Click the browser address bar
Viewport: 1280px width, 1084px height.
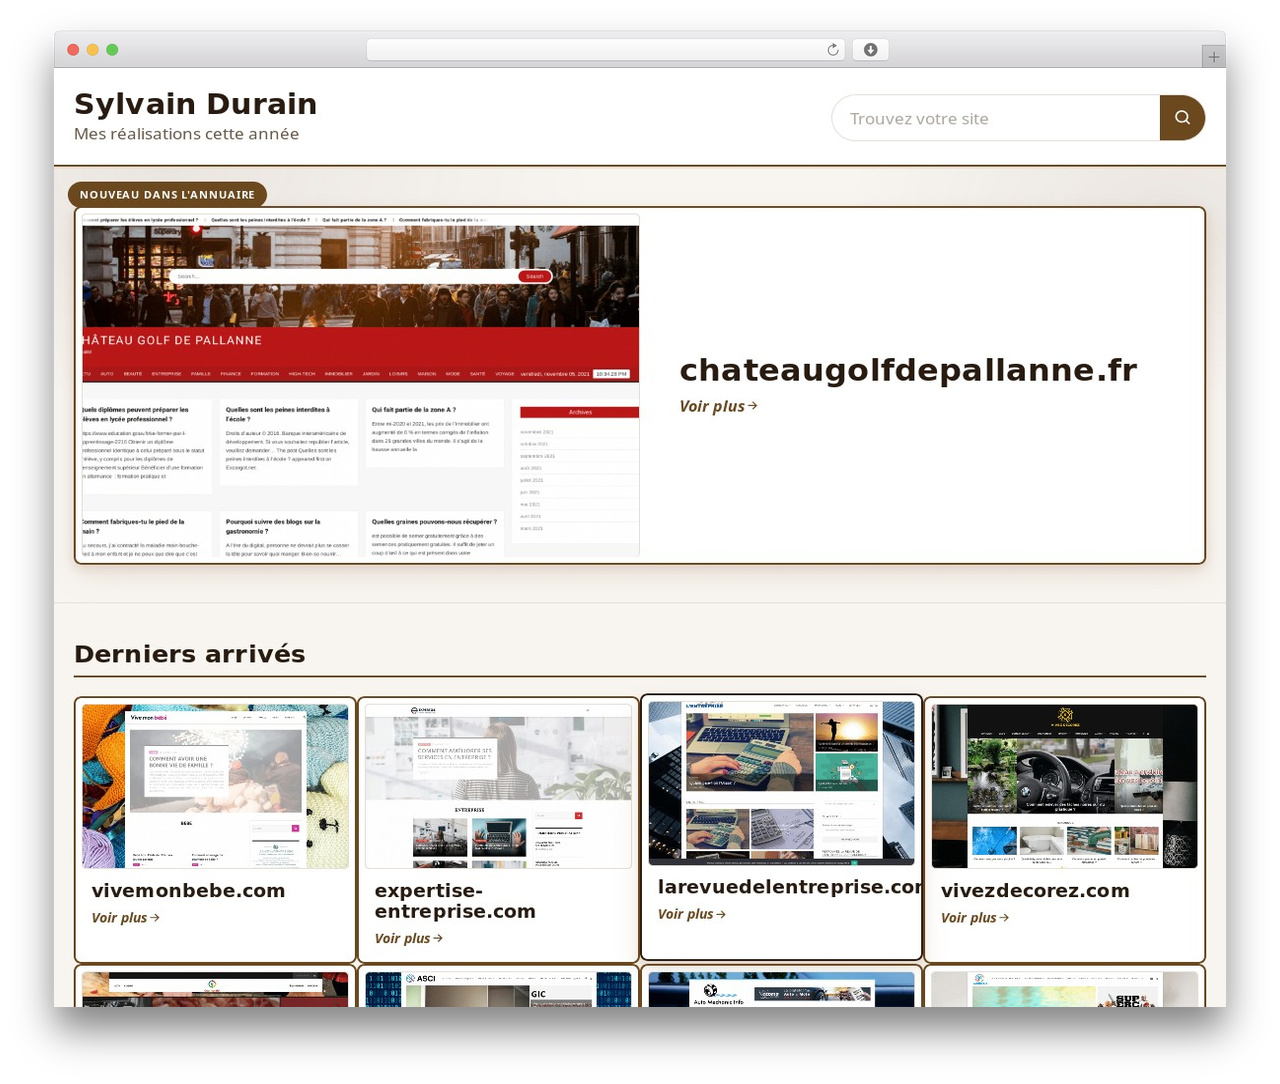point(606,50)
